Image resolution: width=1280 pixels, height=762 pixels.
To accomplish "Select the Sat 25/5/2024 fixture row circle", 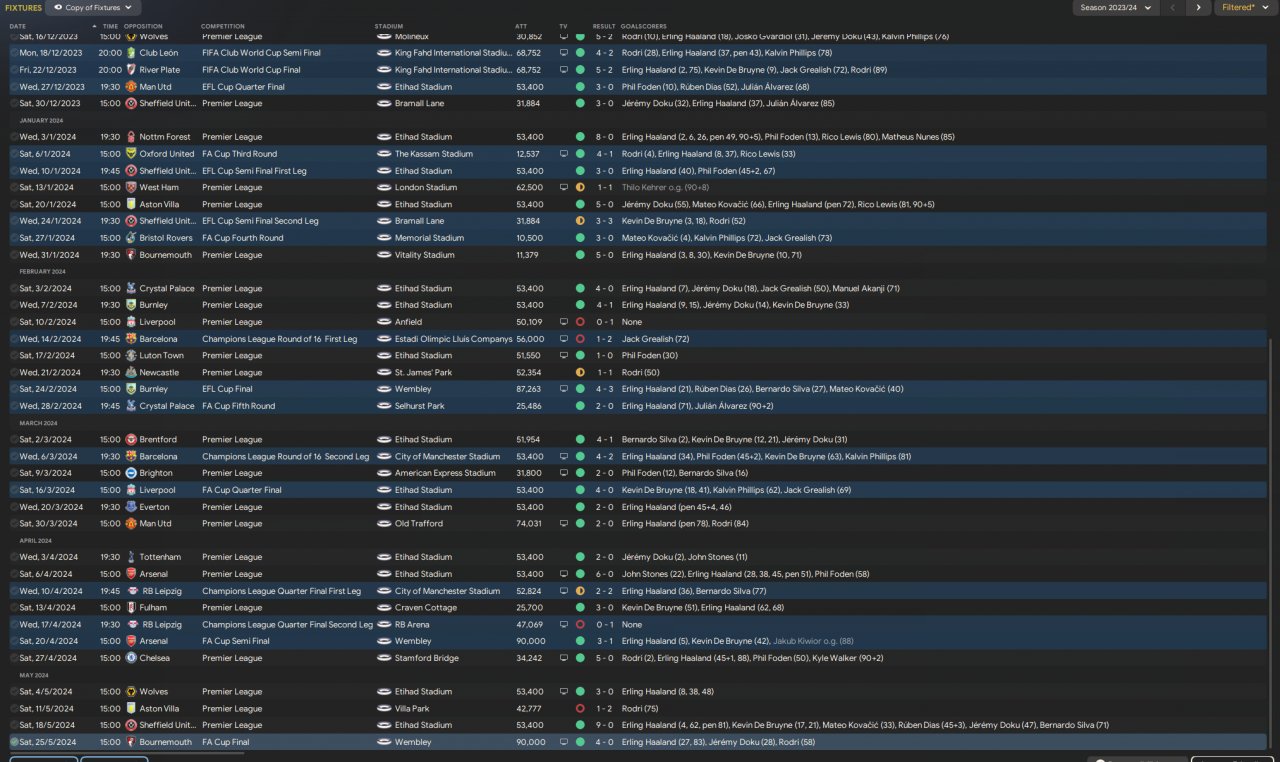I will point(14,742).
